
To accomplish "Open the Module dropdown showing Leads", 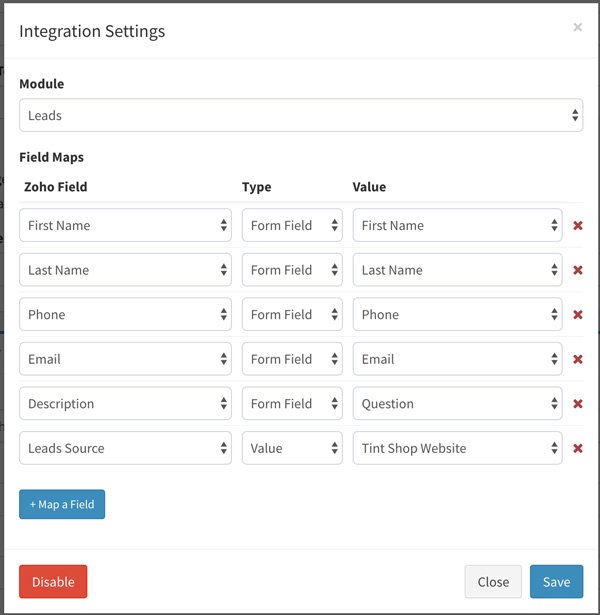I will 300,115.
